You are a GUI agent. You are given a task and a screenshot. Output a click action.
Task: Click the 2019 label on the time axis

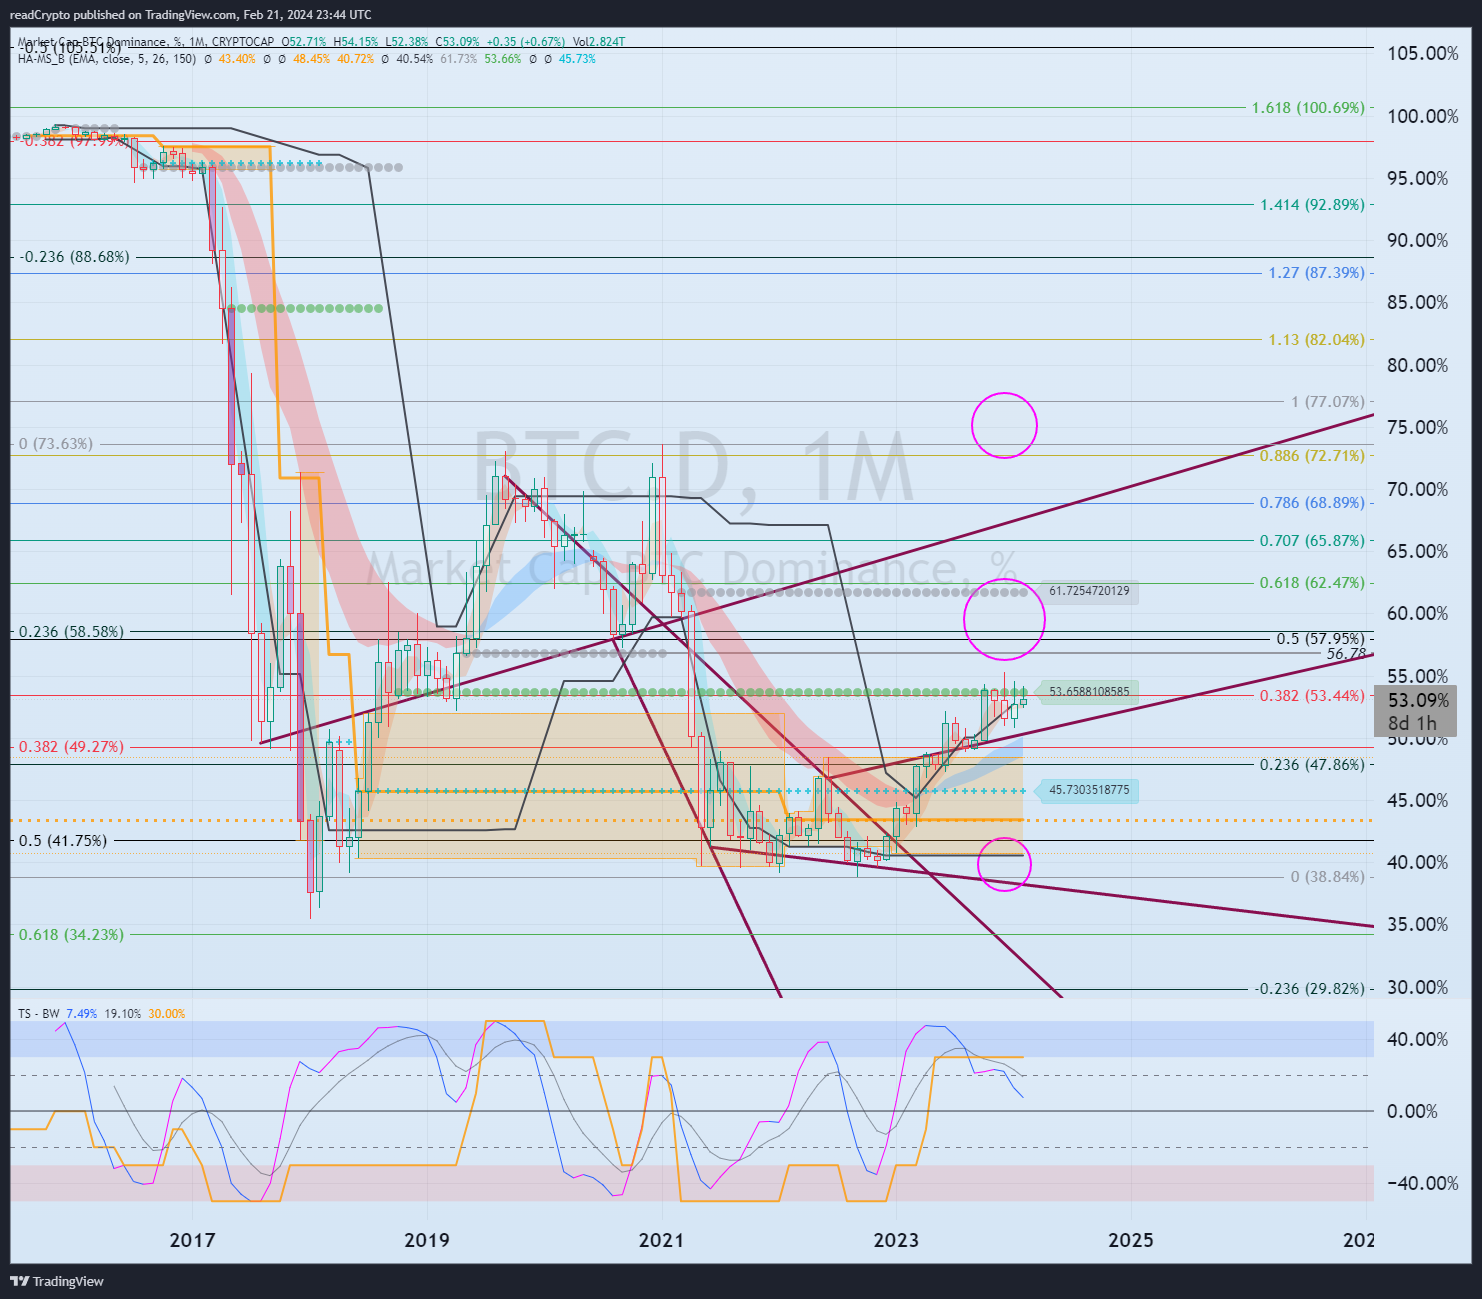coord(427,1240)
